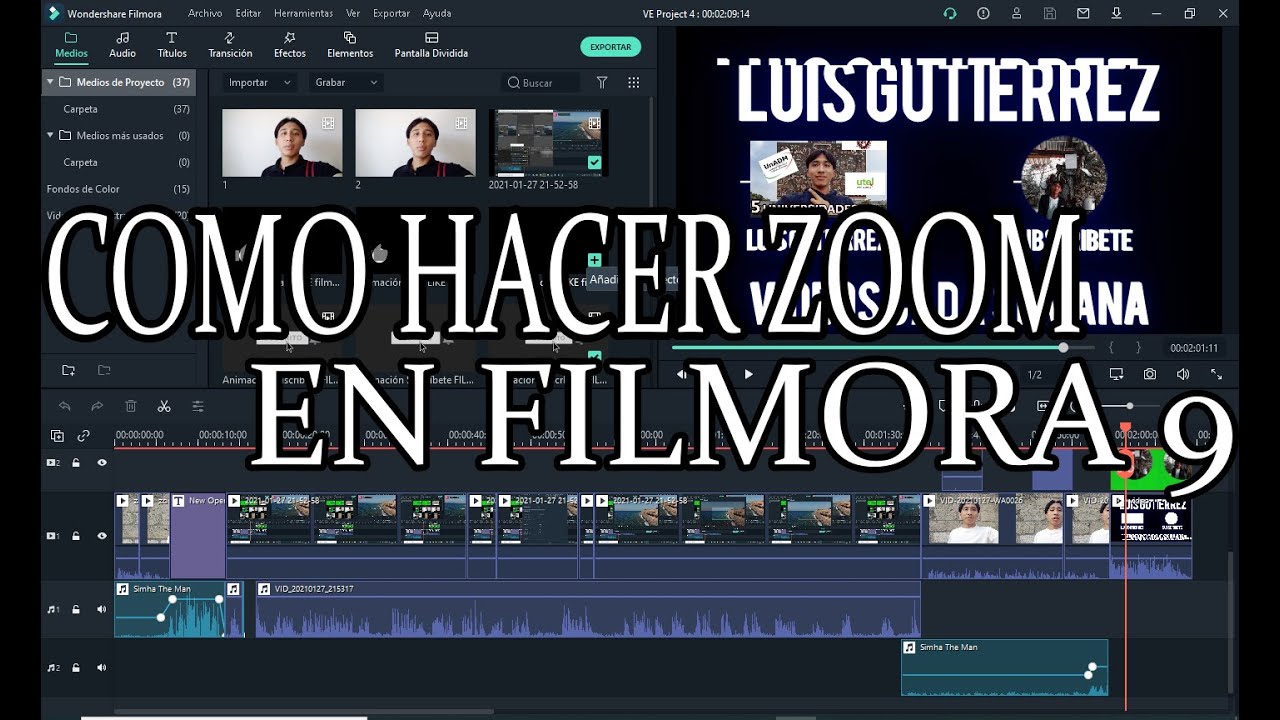Click the redo arrow in timeline toolbar

(97, 406)
